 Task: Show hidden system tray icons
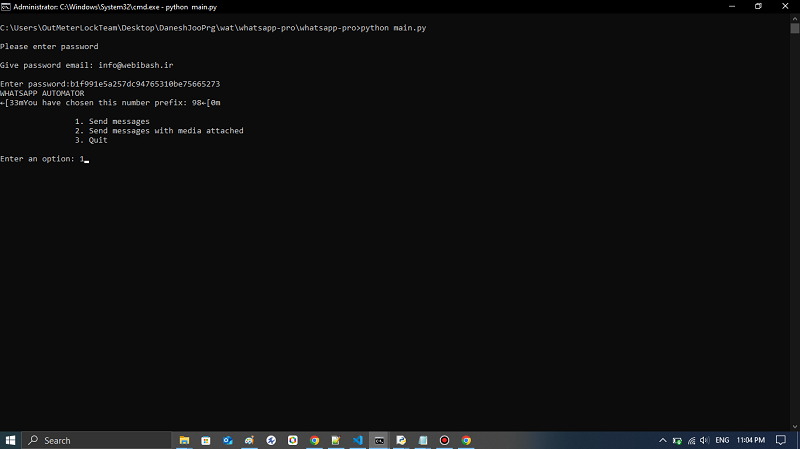662,440
